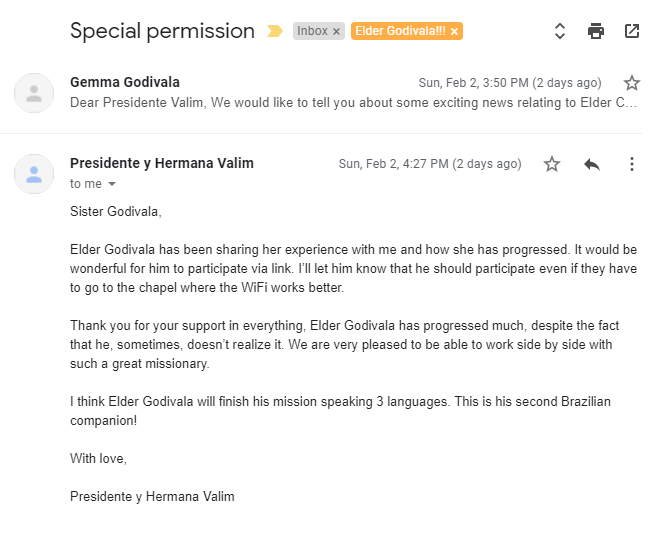Click Presidente y Hermana Valim's avatar
The image size is (657, 534).
[34, 174]
